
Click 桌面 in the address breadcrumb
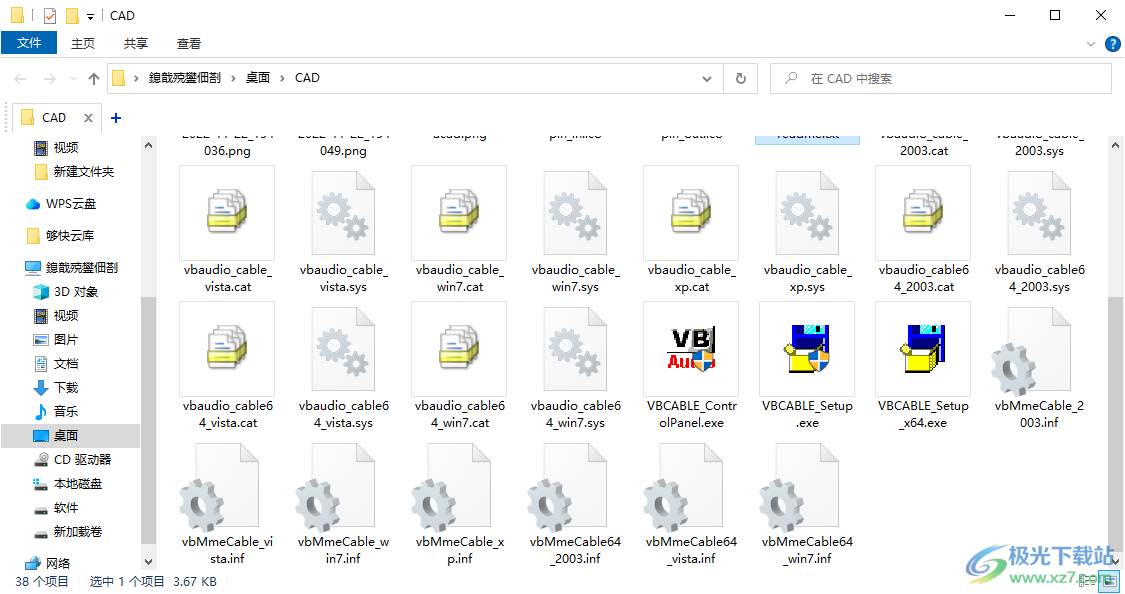[258, 77]
